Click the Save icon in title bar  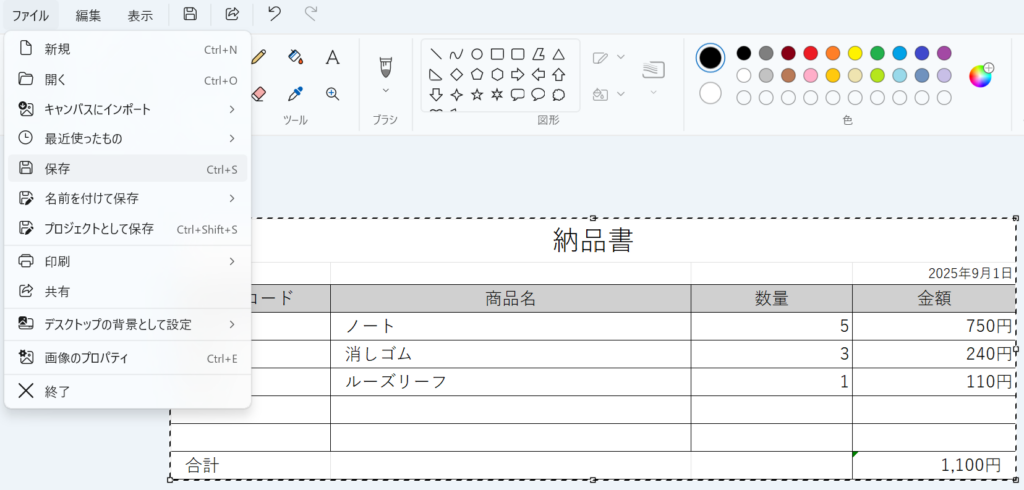point(190,14)
